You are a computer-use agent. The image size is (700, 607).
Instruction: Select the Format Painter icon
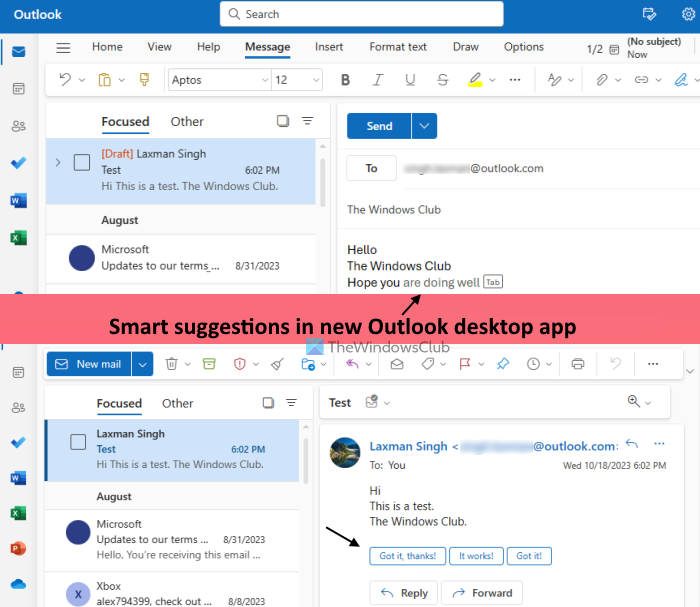[x=144, y=80]
